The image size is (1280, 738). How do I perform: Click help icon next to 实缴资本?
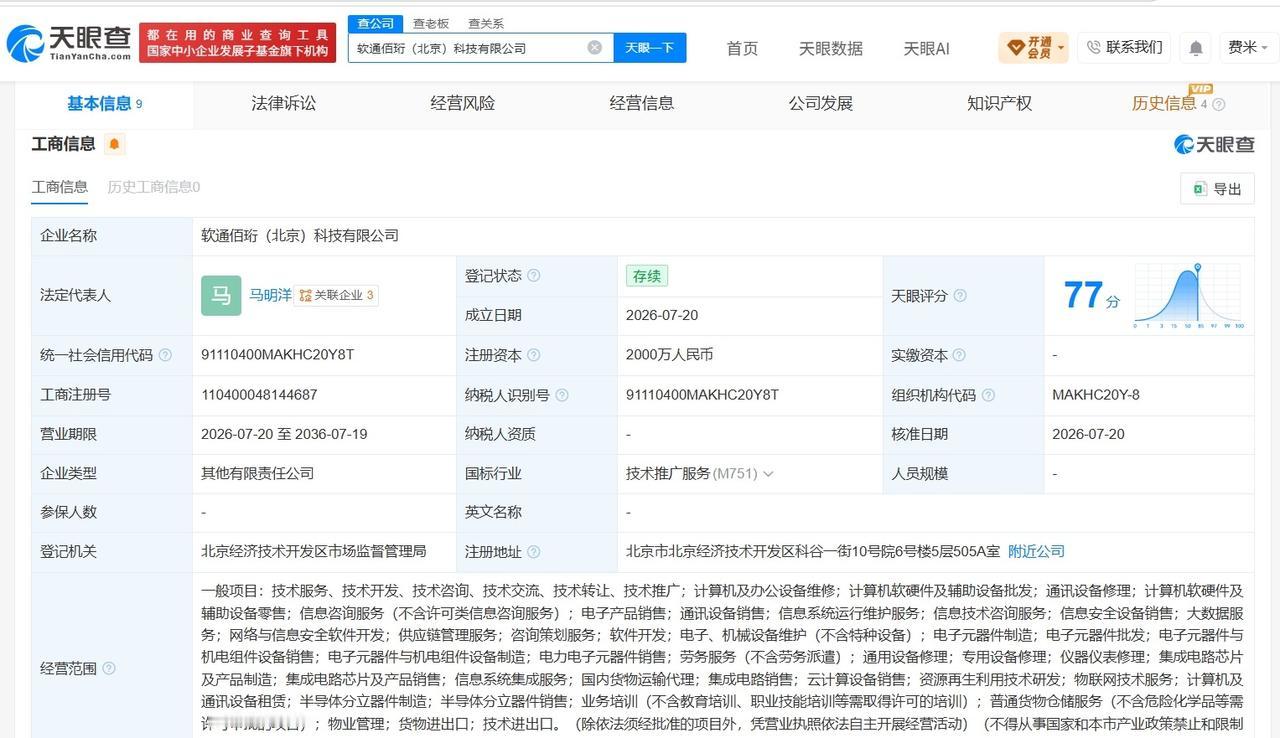pyautogui.click(x=959, y=355)
